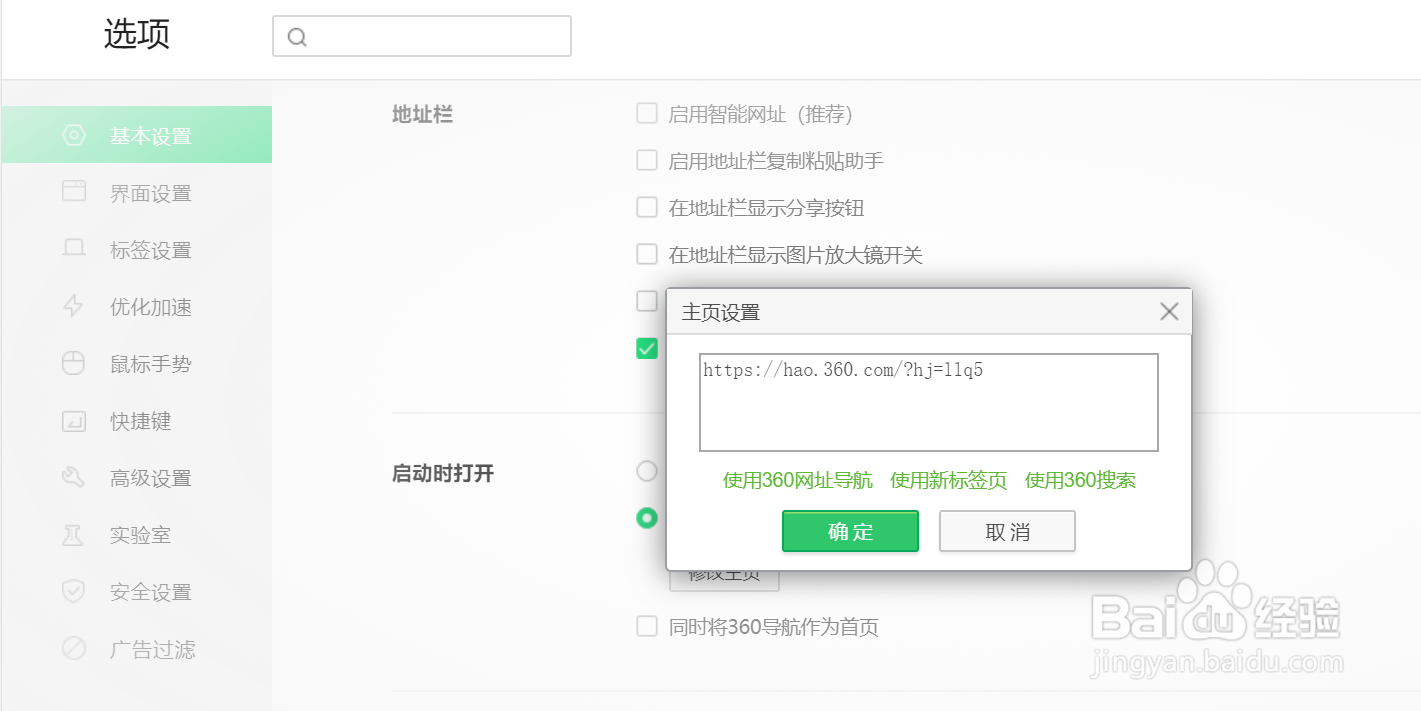Screen dimensions: 1421x711
Task: Close the 主页设置 dialog
Action: [1169, 312]
